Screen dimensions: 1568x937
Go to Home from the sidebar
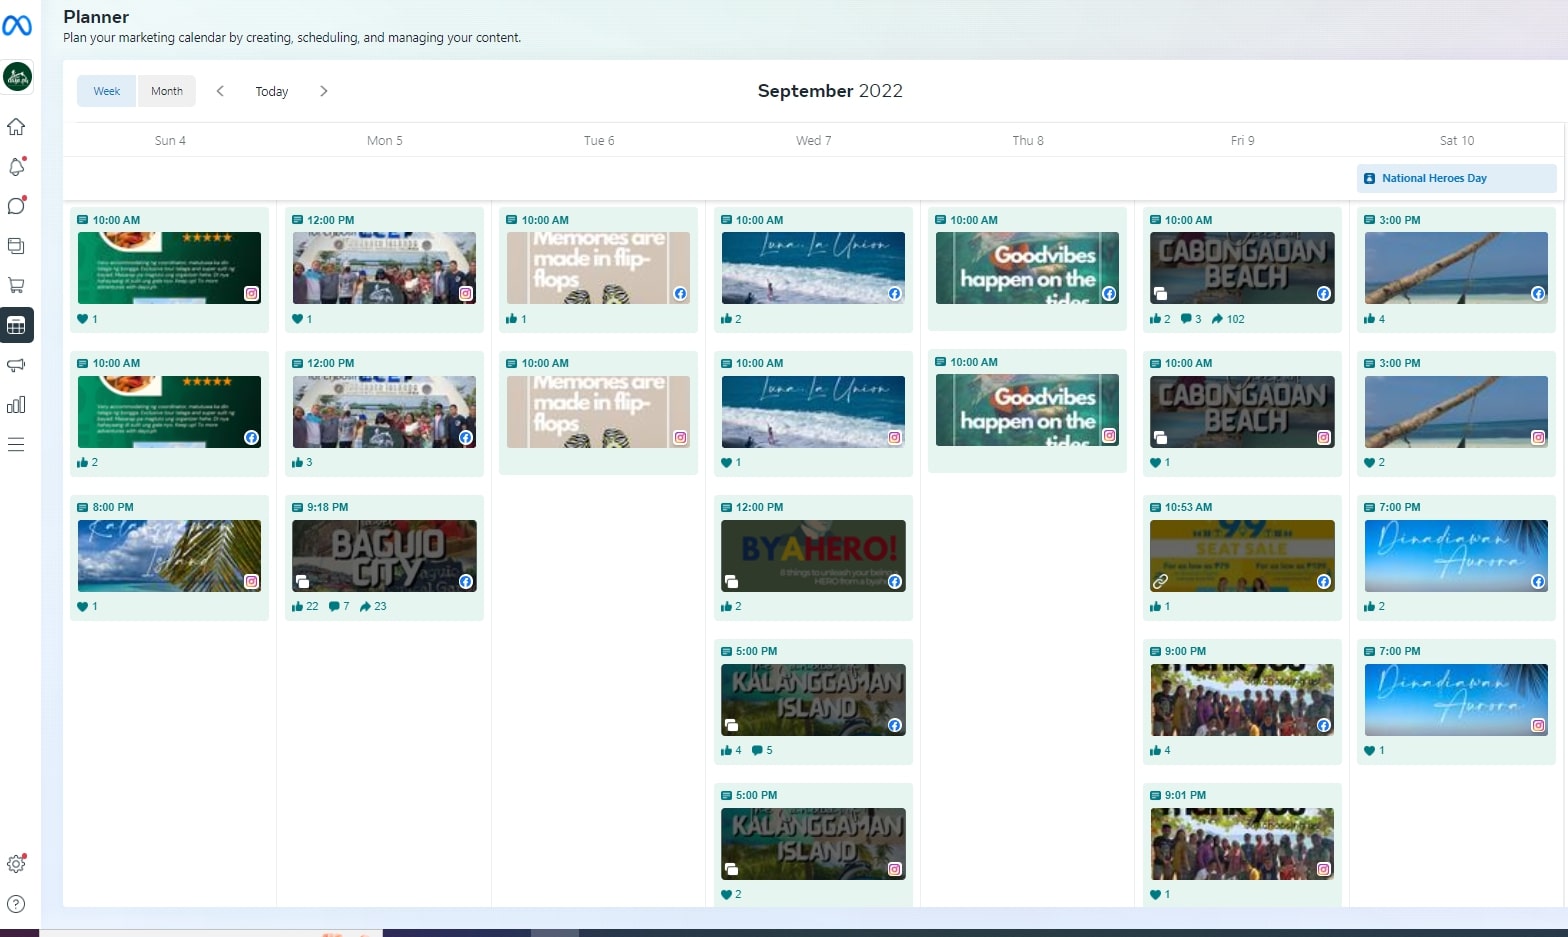pyautogui.click(x=16, y=127)
